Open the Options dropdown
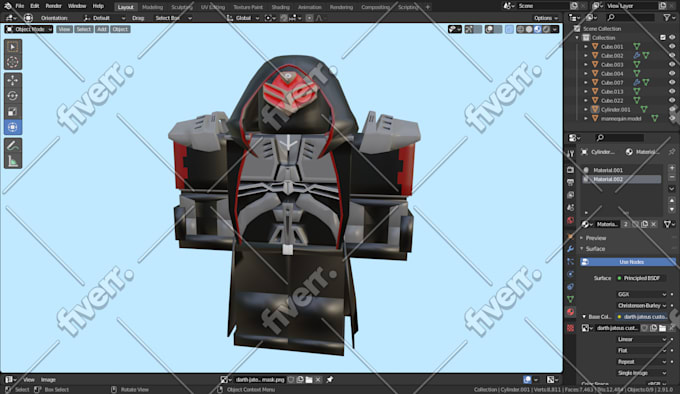Image resolution: width=680 pixels, height=394 pixels. (546, 18)
